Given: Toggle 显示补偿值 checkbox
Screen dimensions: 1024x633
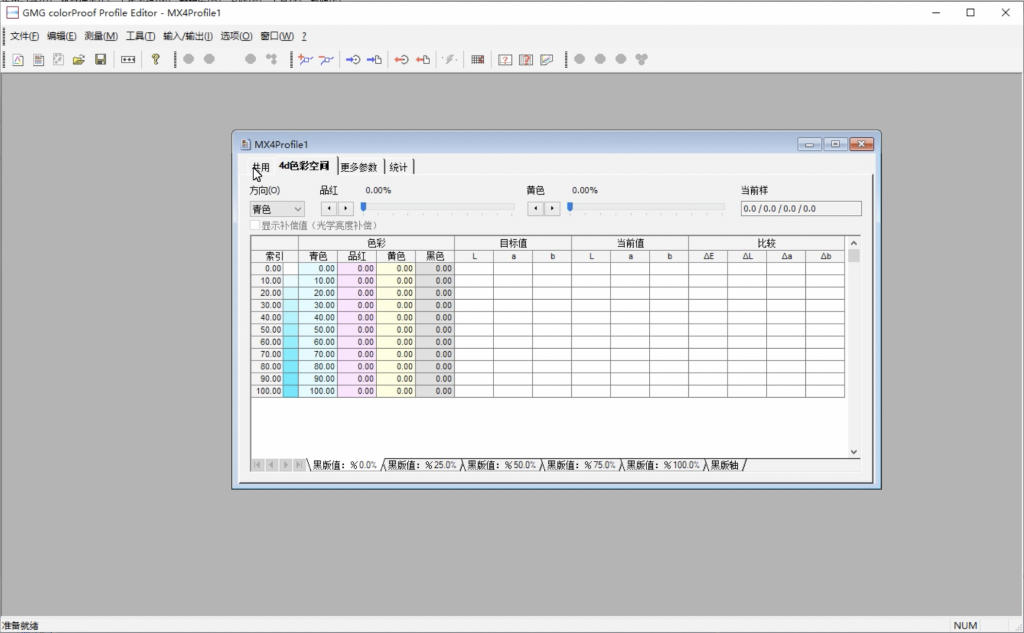Looking at the screenshot, I should click(255, 225).
